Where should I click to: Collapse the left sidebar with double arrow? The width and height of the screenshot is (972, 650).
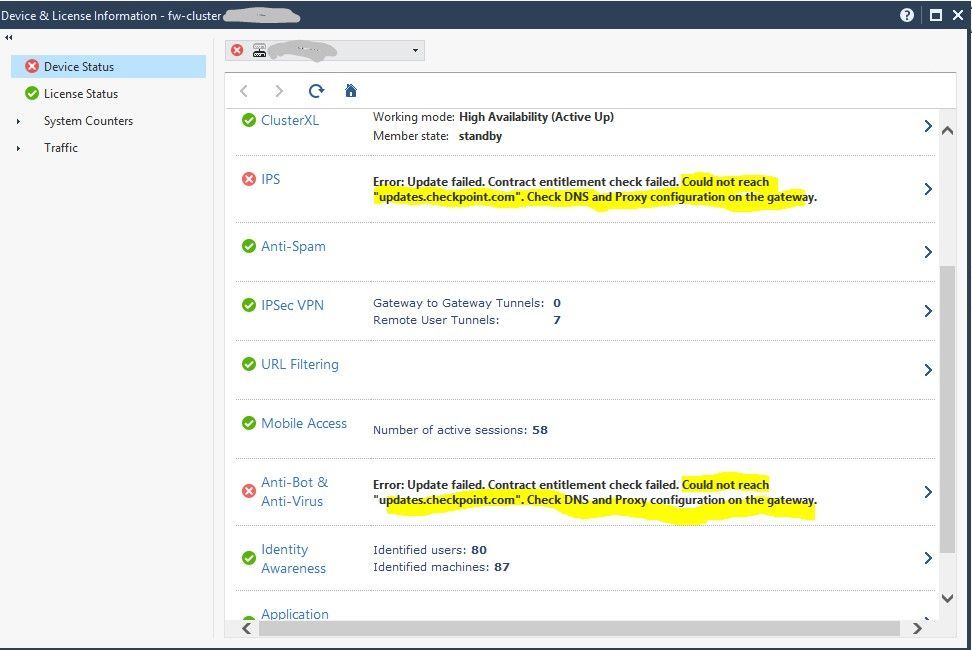point(9,37)
